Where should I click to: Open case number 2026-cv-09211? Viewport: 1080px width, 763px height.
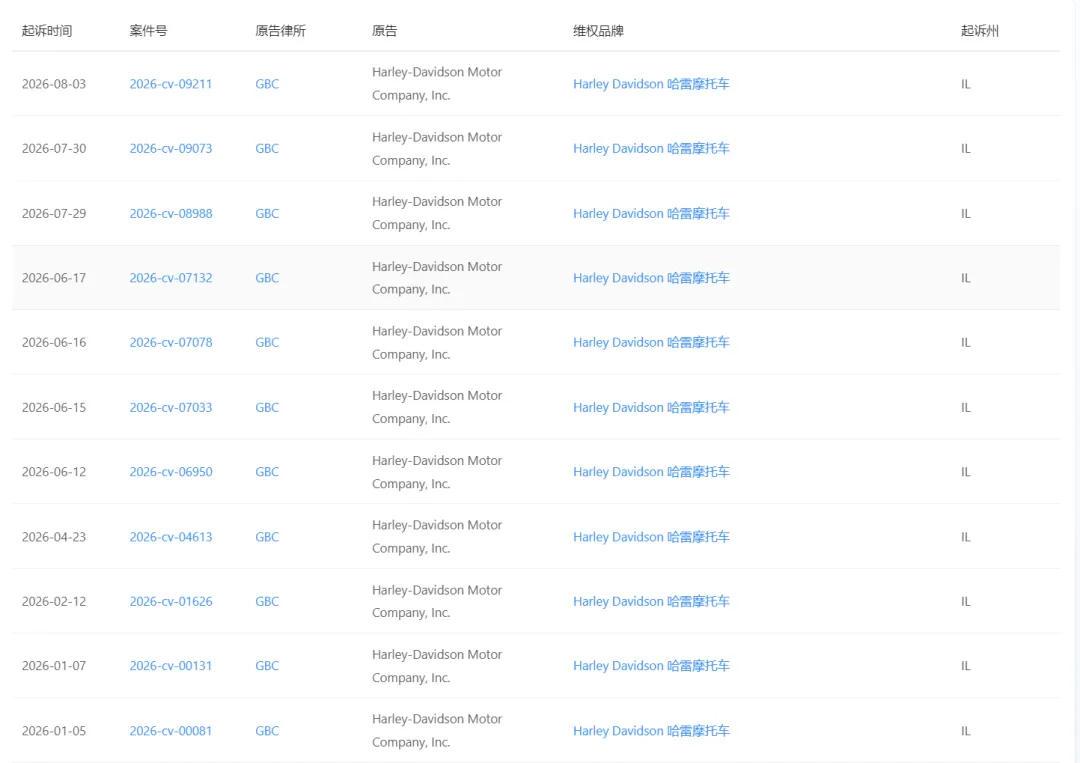point(171,84)
